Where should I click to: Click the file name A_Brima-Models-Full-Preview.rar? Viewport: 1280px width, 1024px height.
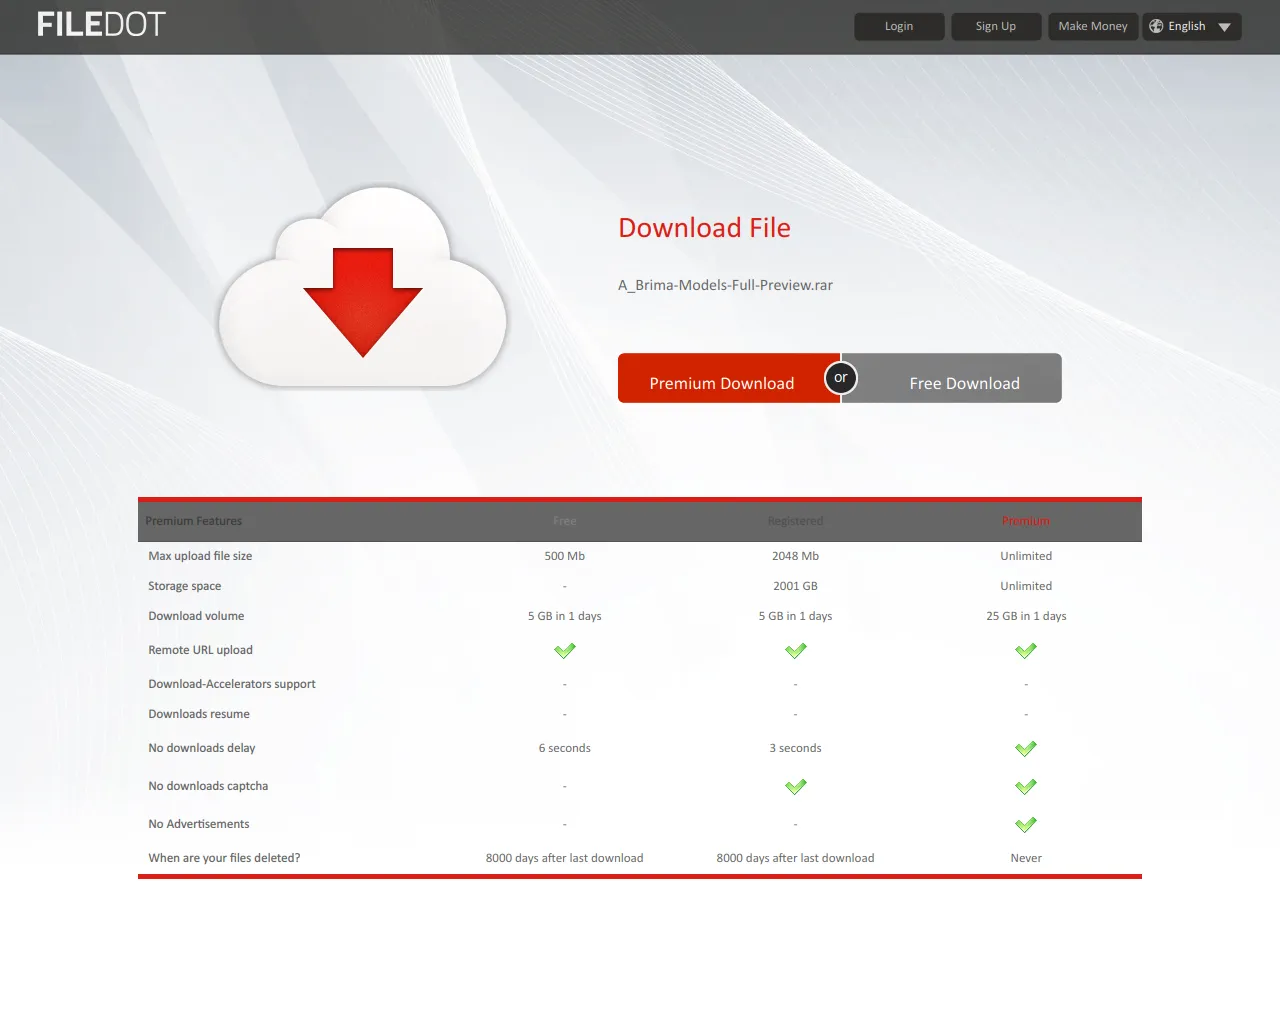pyautogui.click(x=725, y=285)
